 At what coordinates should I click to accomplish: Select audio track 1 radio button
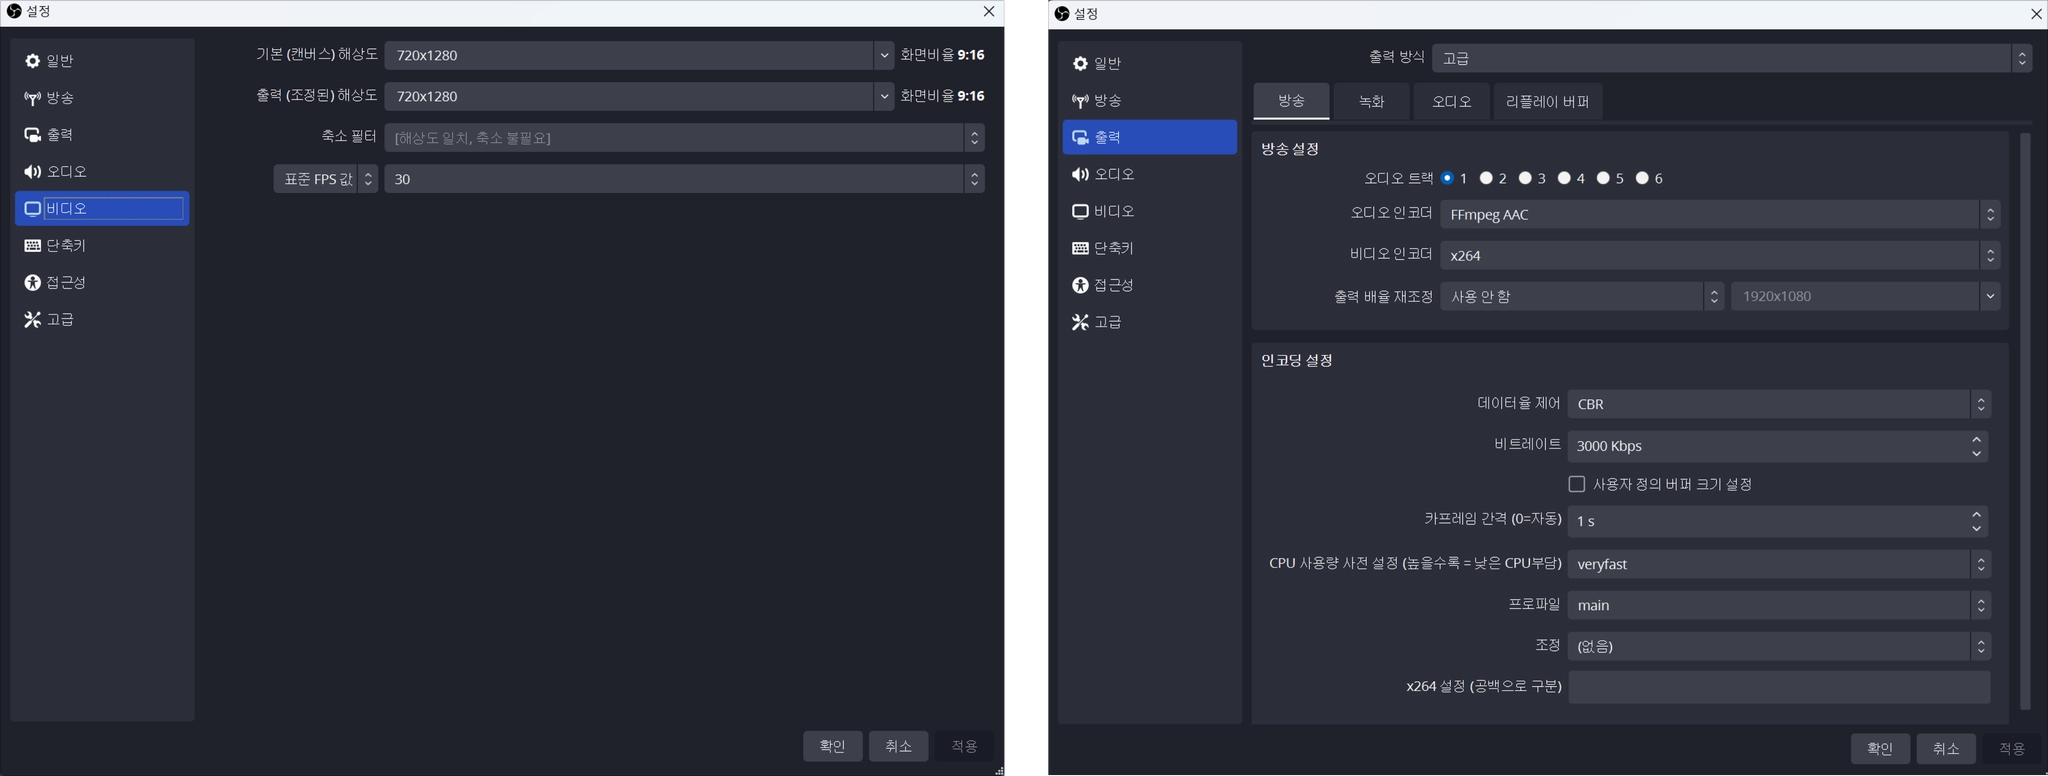(x=1448, y=178)
